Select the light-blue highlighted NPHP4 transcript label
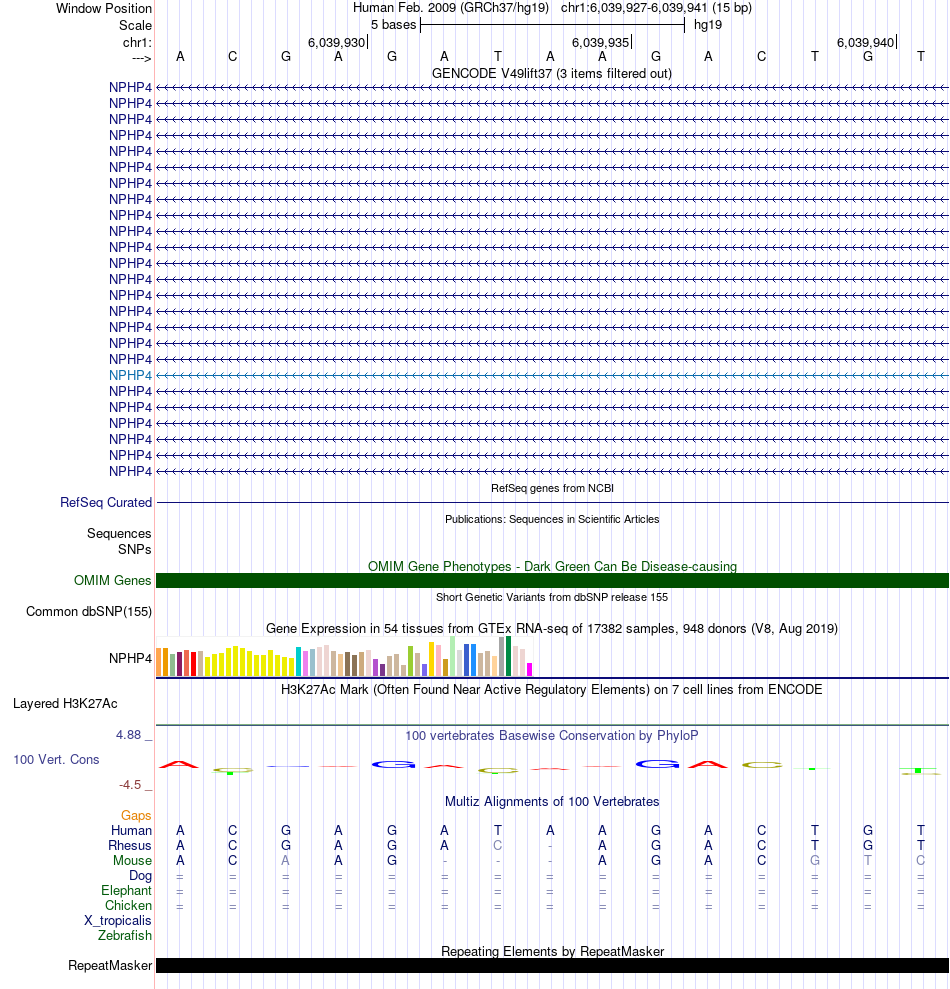 [x=130, y=375]
